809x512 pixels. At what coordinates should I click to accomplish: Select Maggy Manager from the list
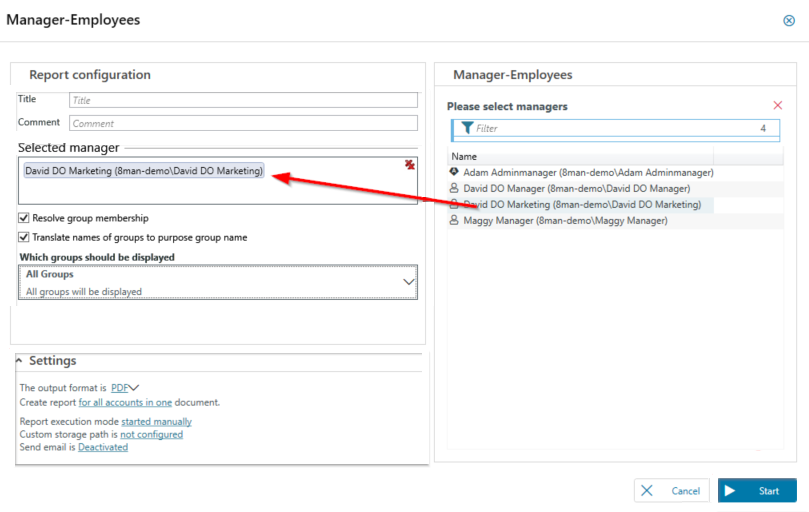click(565, 220)
